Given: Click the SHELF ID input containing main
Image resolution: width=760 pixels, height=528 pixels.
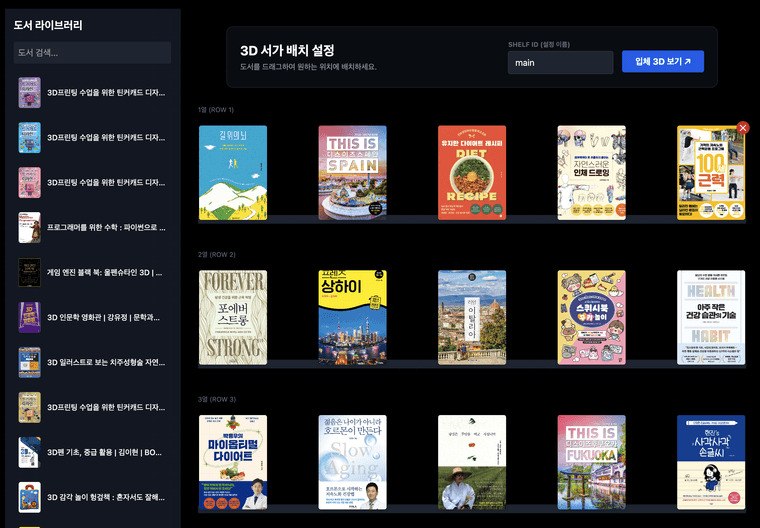Looking at the screenshot, I should coord(559,63).
